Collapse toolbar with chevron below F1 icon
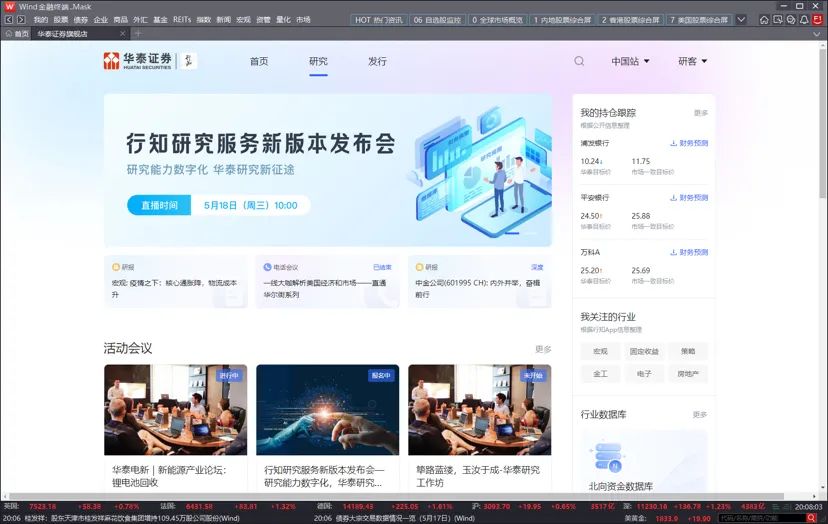The image size is (828, 524). click(x=817, y=33)
